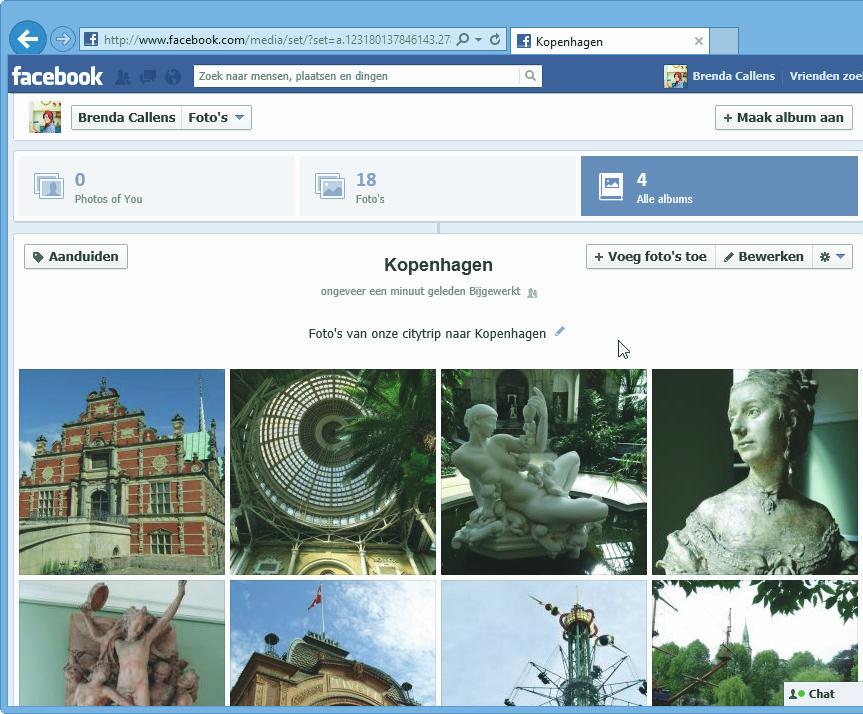Click the Vrienden zoeken header link
Screen dimensions: 863x714
[x=826, y=76]
